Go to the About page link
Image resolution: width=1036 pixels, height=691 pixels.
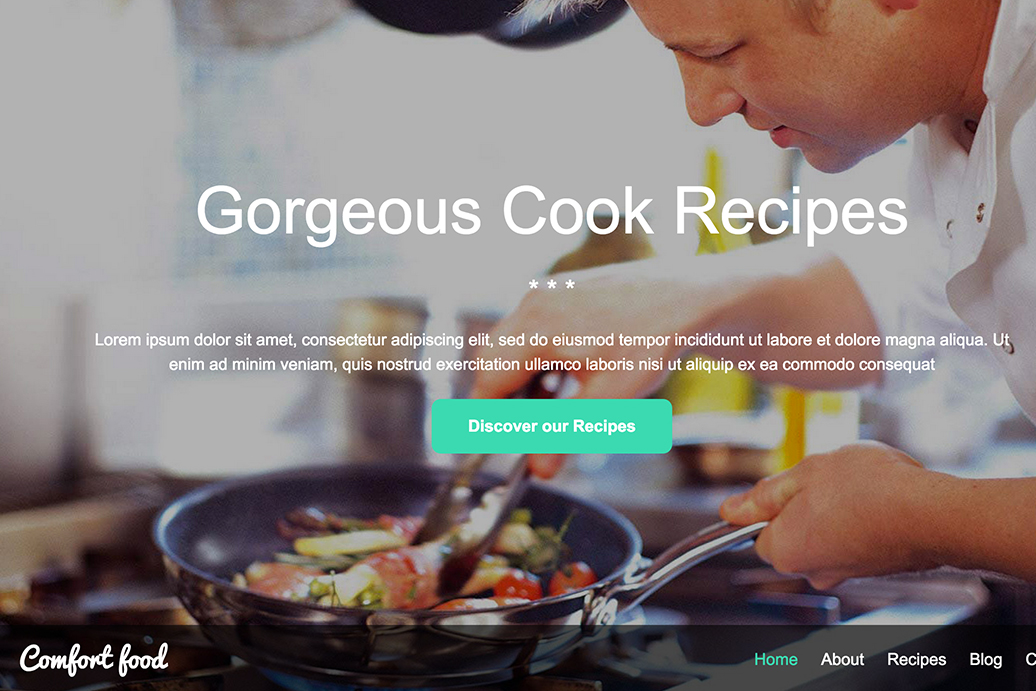click(x=842, y=659)
